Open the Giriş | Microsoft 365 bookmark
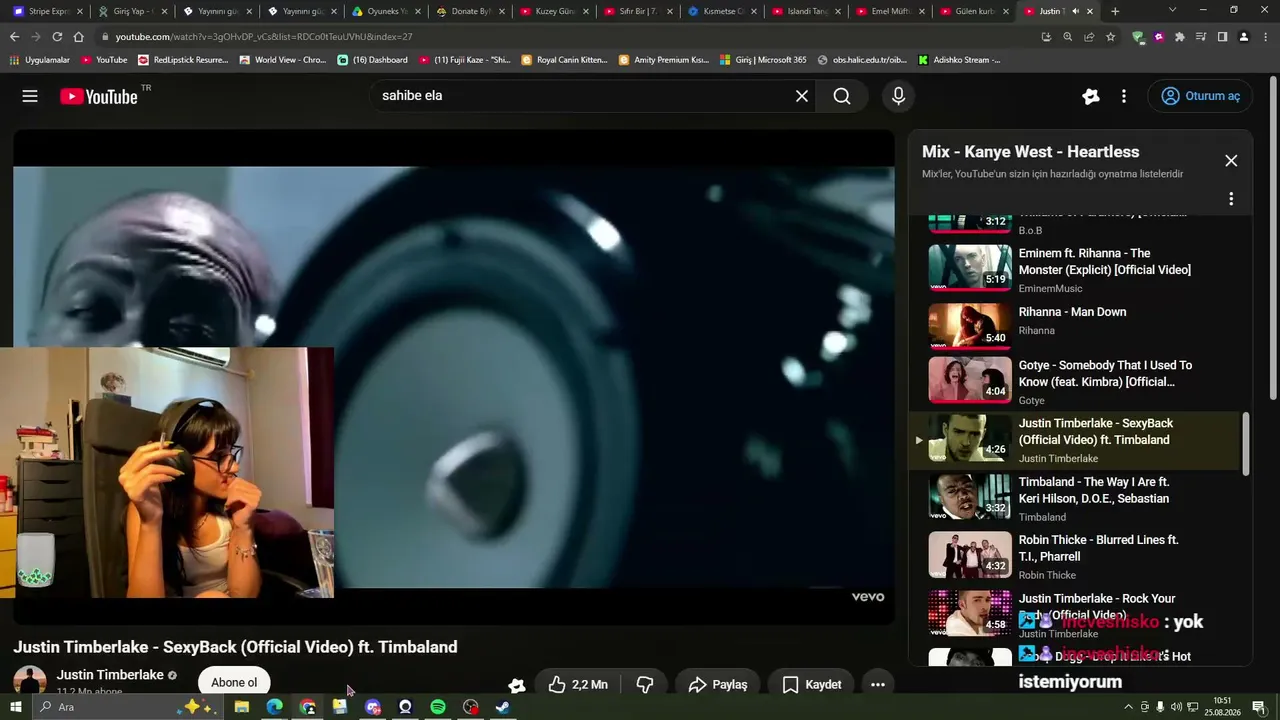 [762, 60]
